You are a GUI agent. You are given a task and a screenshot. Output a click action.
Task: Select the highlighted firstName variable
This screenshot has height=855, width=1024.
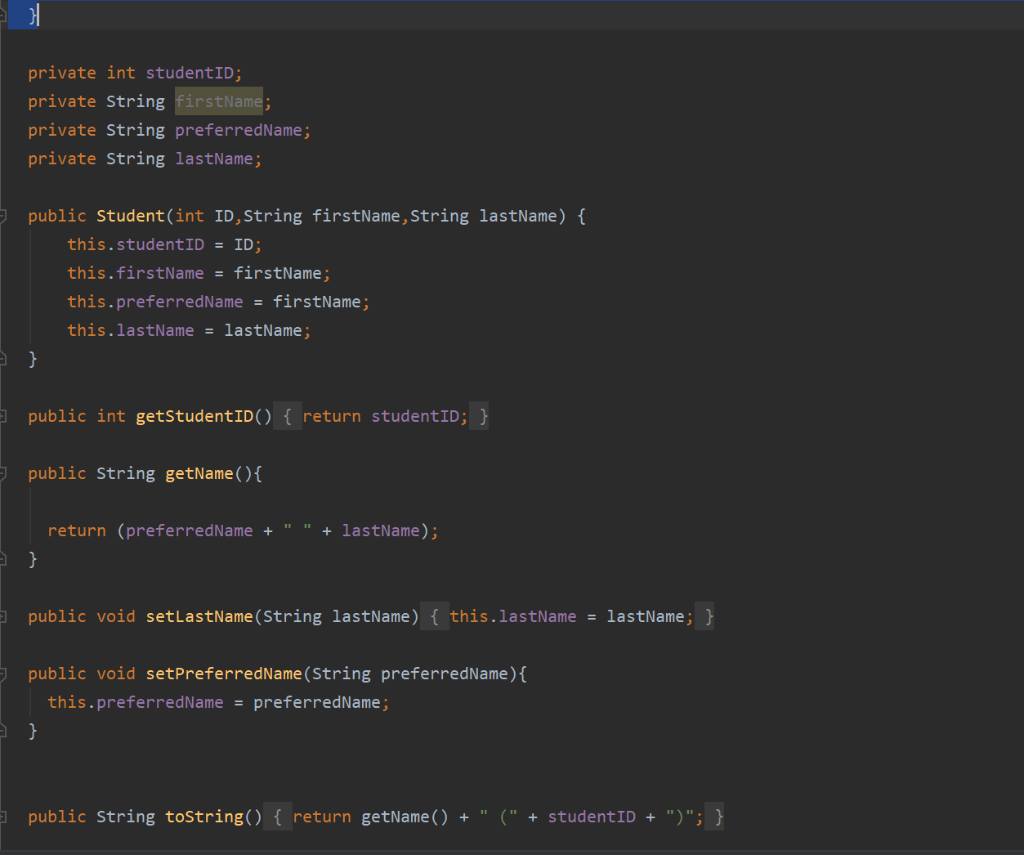pos(218,101)
